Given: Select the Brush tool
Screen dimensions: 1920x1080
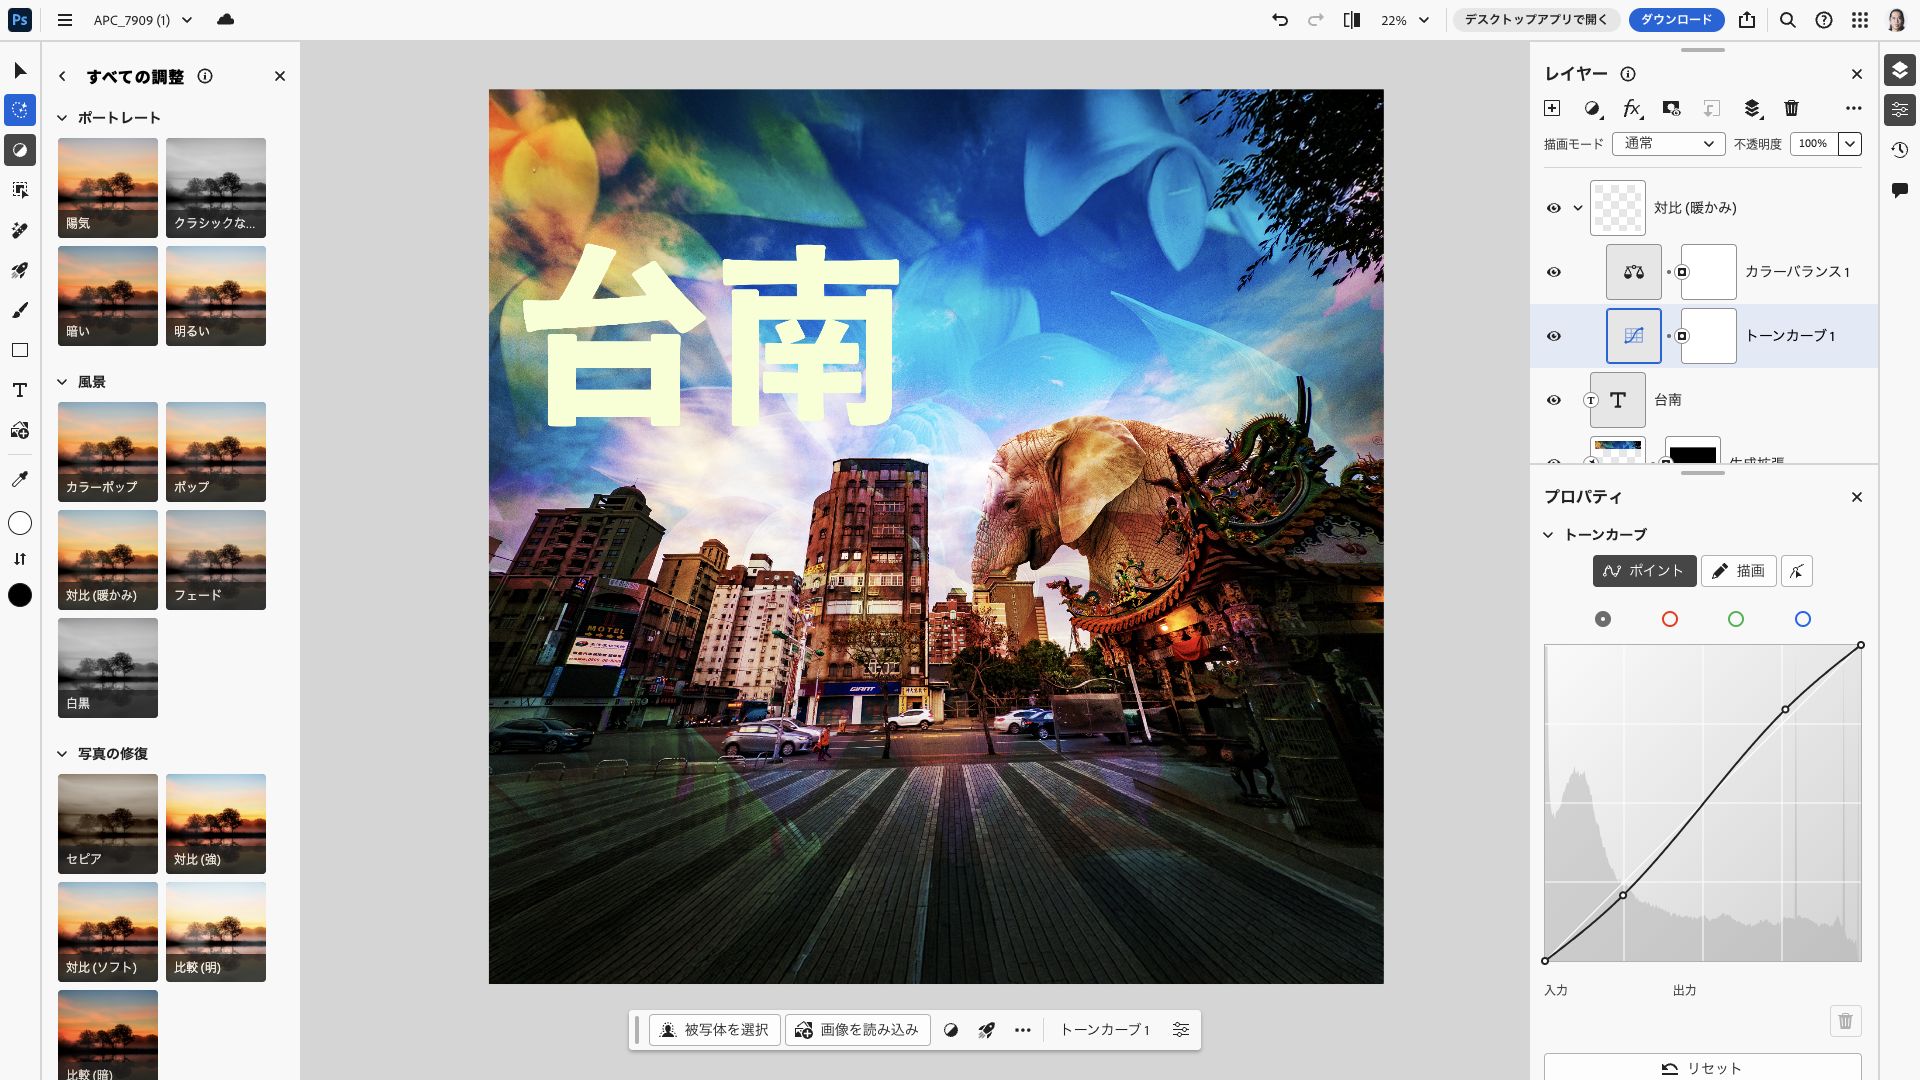Looking at the screenshot, I should (x=19, y=311).
